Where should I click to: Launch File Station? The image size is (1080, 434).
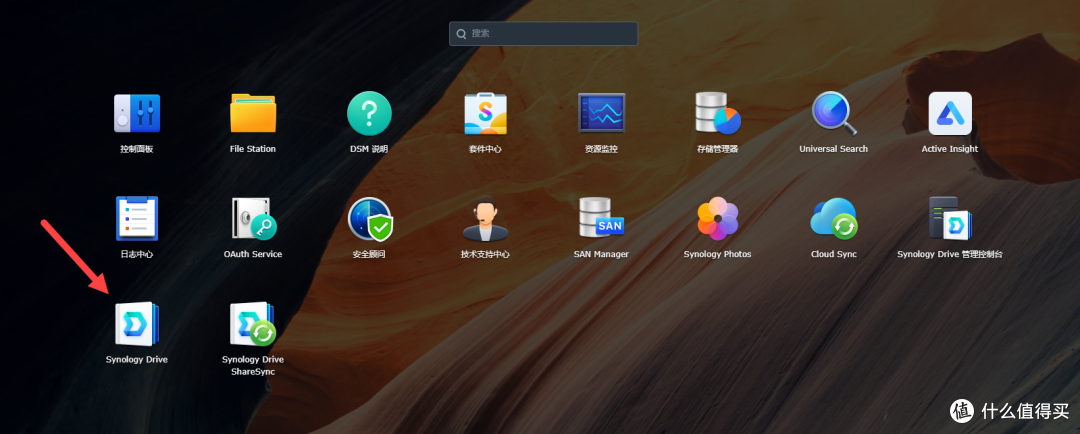[x=253, y=114]
